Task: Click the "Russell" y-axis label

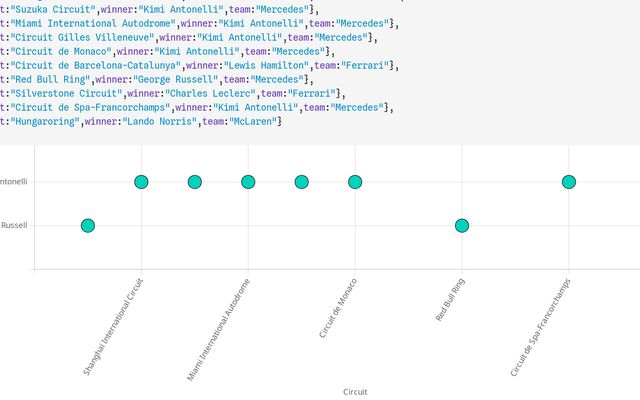Action: [14, 225]
